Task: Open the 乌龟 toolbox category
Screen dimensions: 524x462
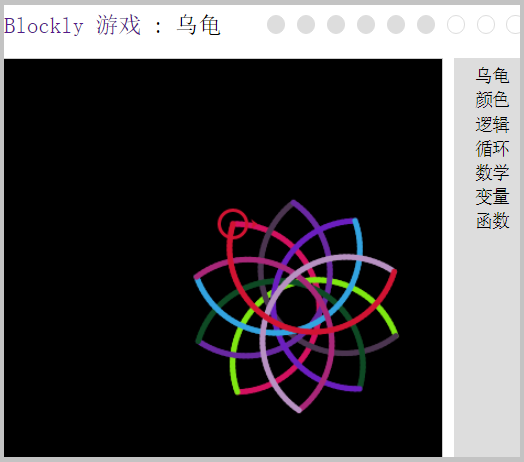Action: coord(492,76)
